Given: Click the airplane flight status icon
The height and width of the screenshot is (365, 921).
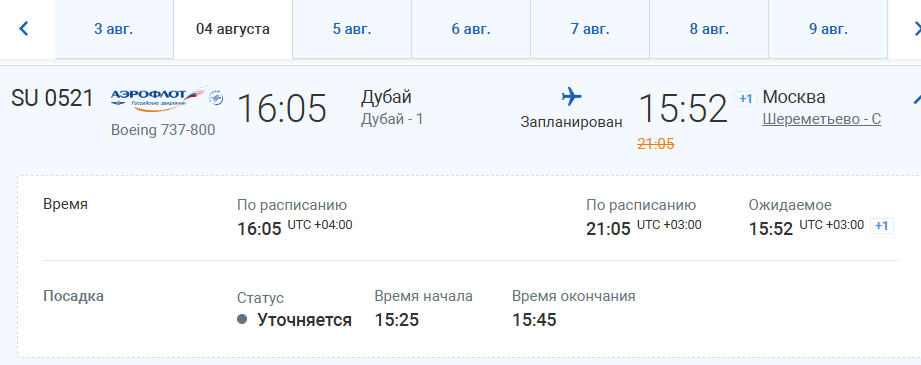Looking at the screenshot, I should click(x=571, y=96).
